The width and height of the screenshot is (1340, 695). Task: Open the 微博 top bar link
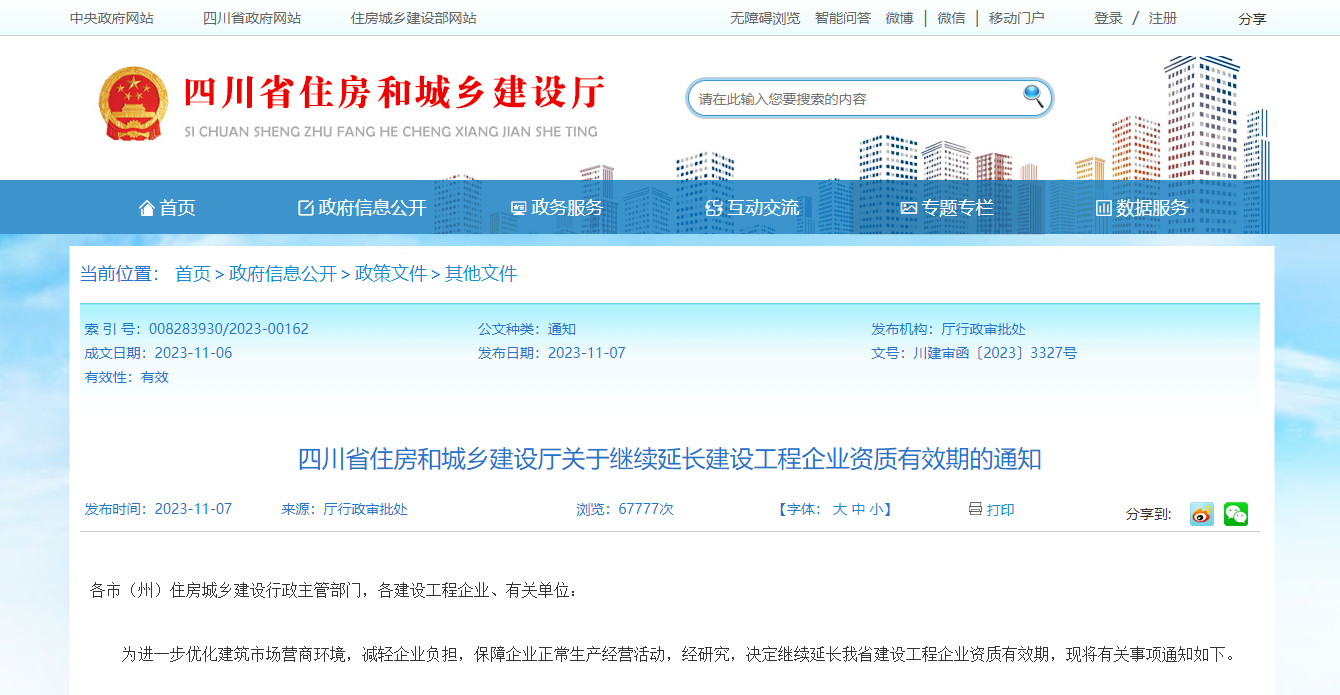coord(899,18)
